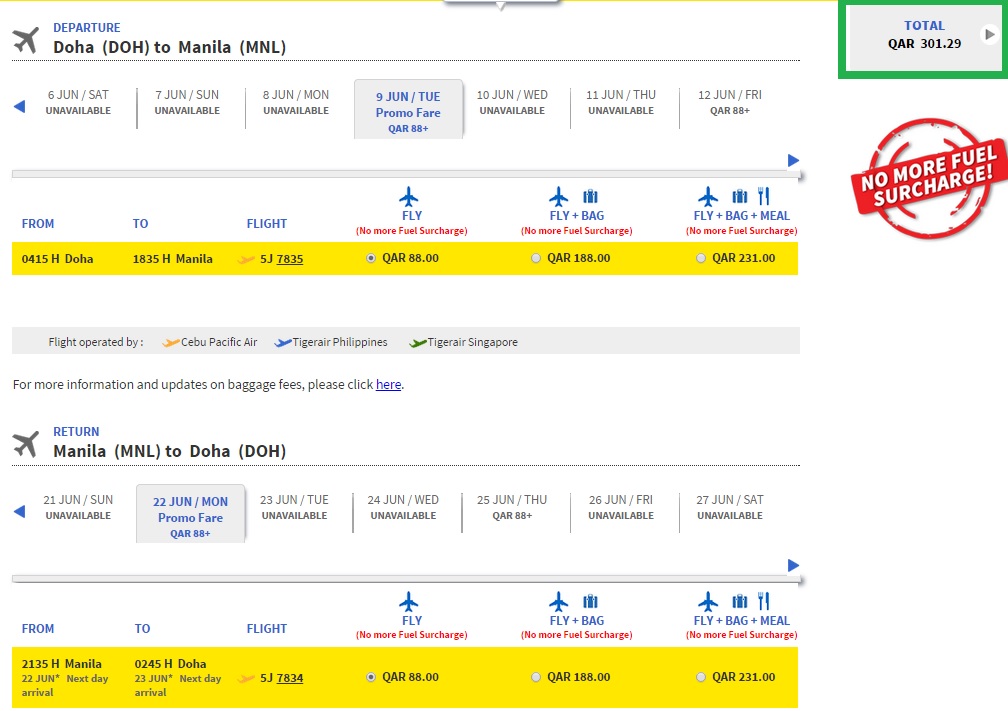This screenshot has height=711, width=1008.
Task: Click the departure airplane icon beside Doha to Manila
Action: pos(26,40)
